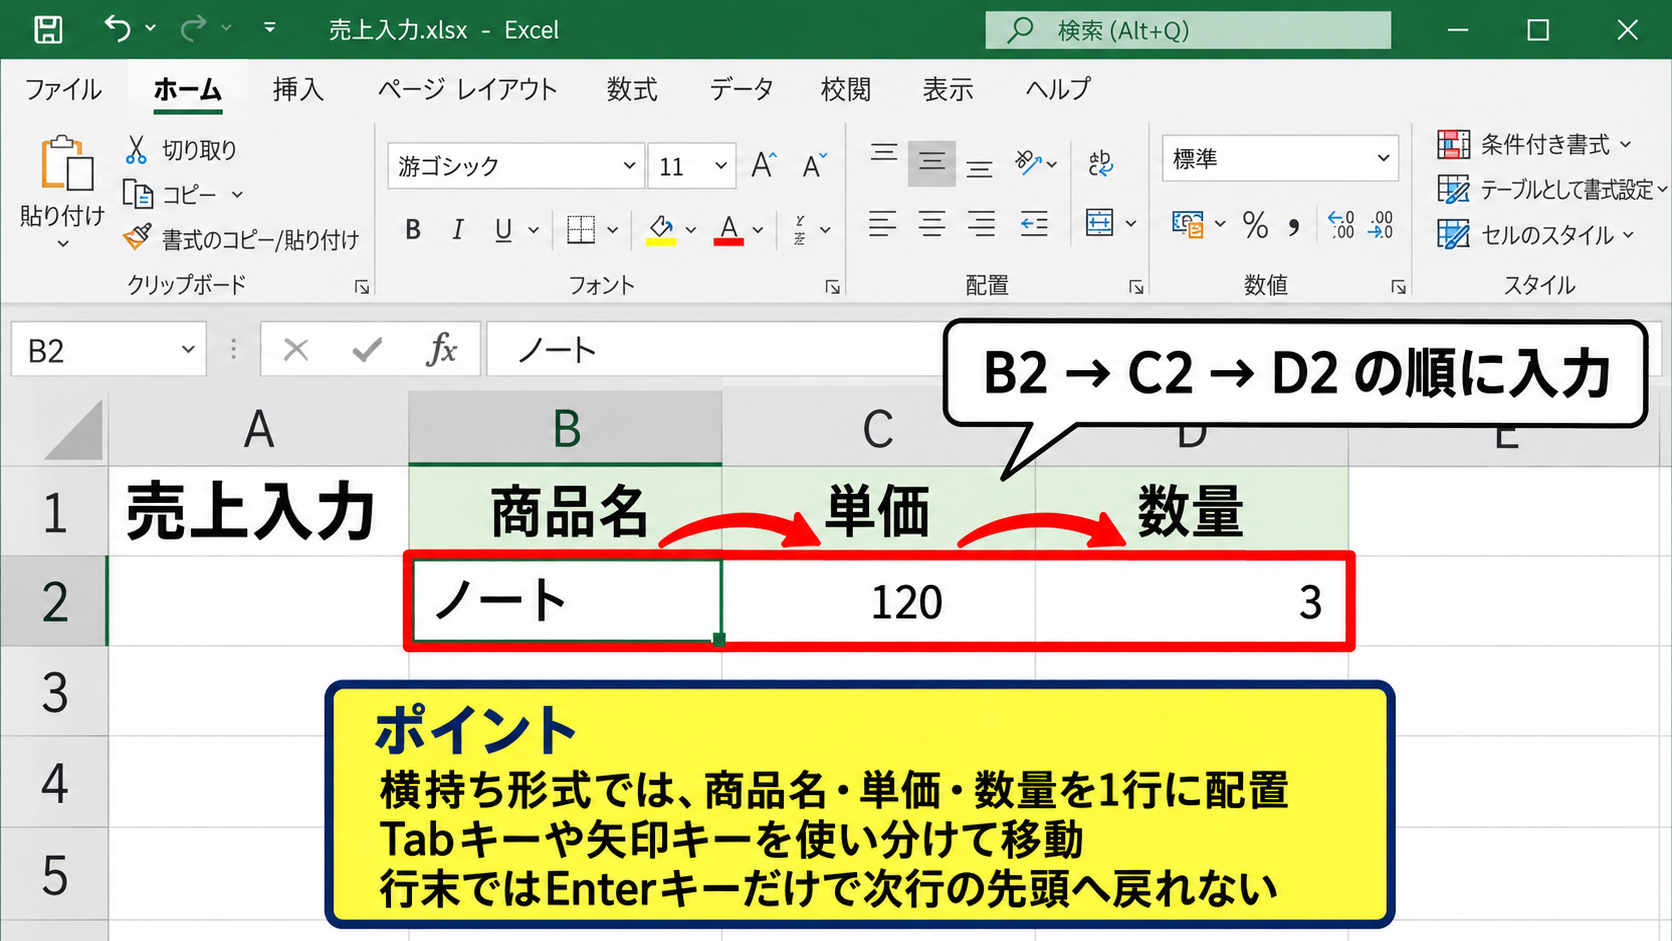Click the 検索 search box

1188,30
